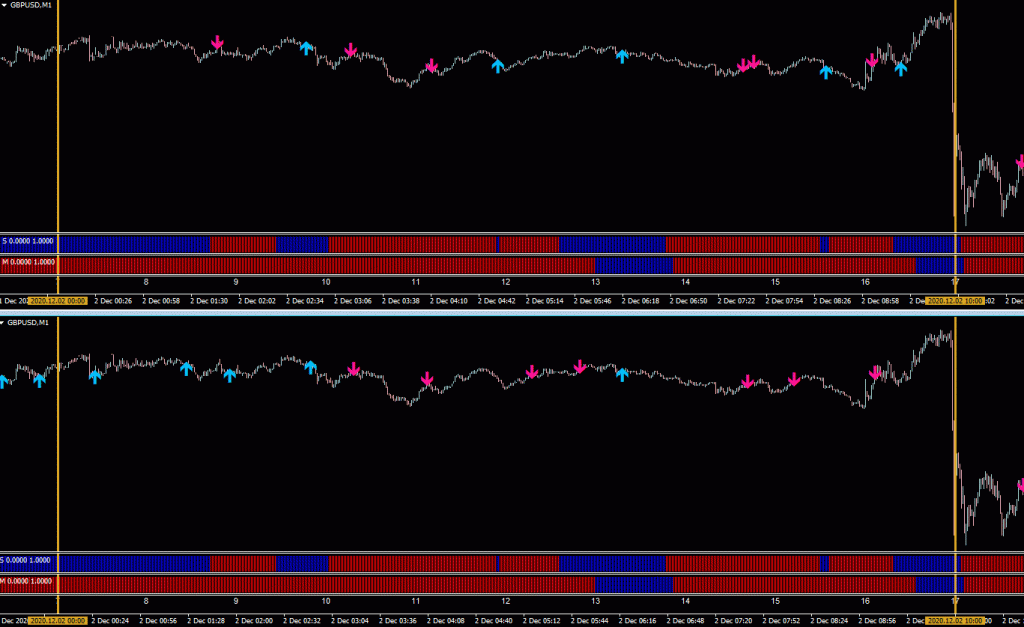Image resolution: width=1024 pixels, height=627 pixels.
Task: Click the '2 Dec 02:02' time label
Action: (x=257, y=301)
